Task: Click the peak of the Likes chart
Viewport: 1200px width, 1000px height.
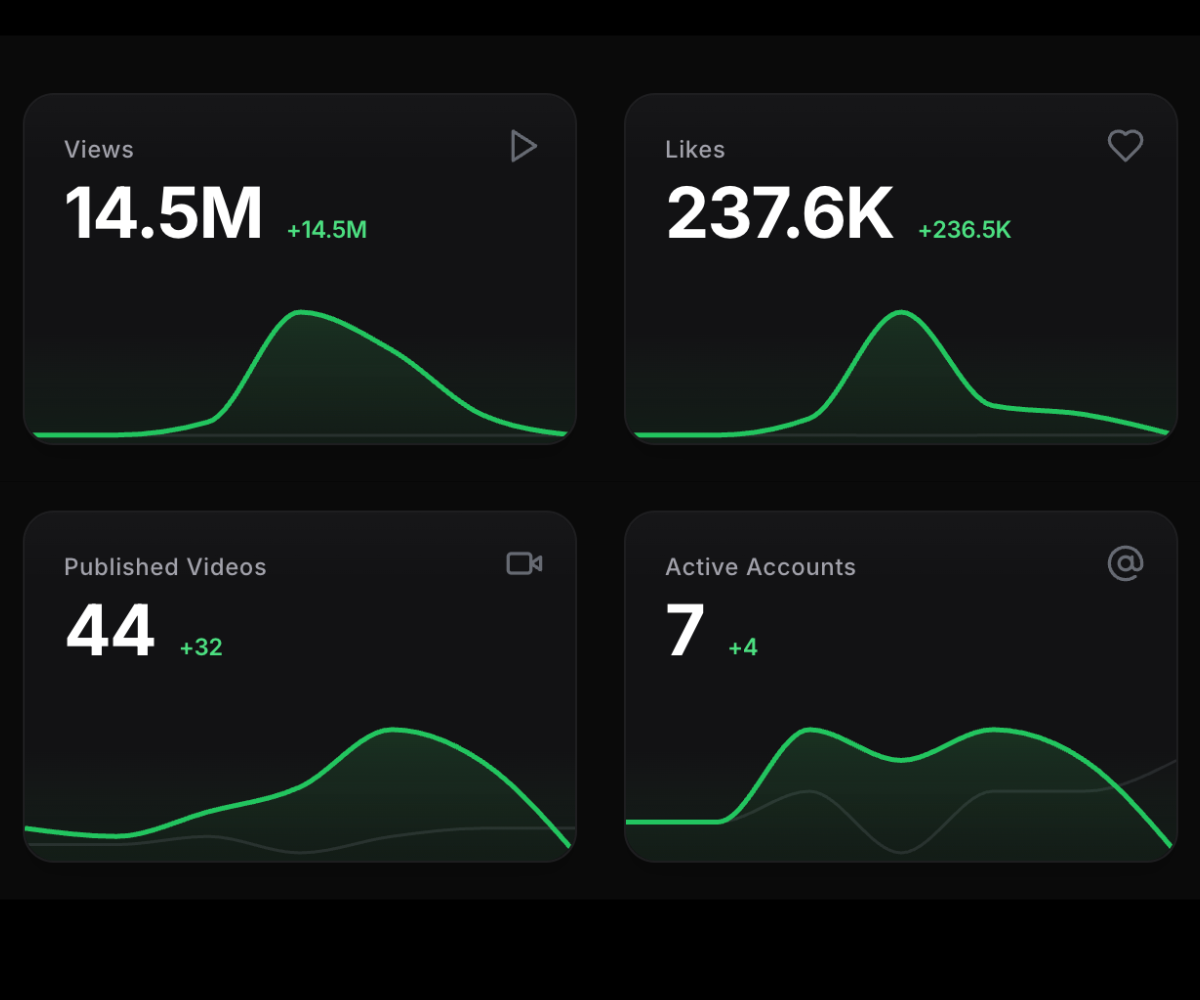Action: (901, 313)
